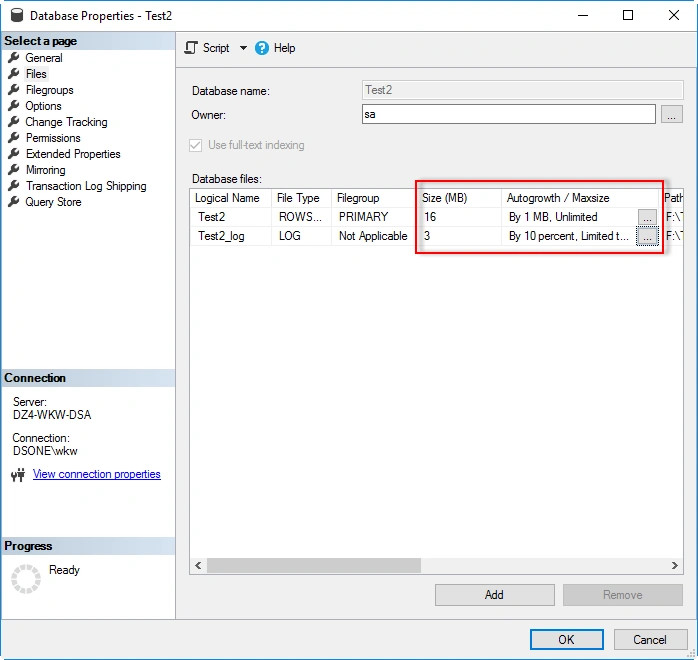Viewport: 698px width, 660px height.
Task: Click the Not Applicable filegroup cell
Action: click(374, 236)
